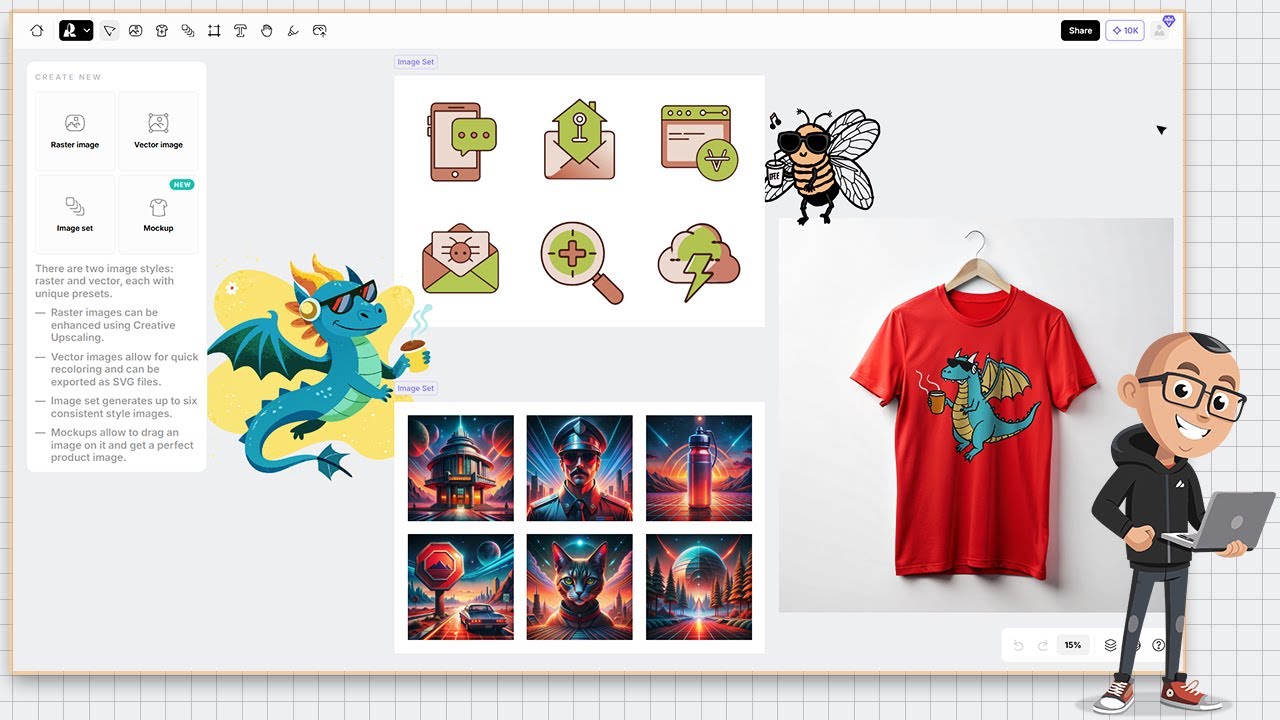The image size is (1280, 720).
Task: Redo the last action
Action: click(x=1043, y=645)
